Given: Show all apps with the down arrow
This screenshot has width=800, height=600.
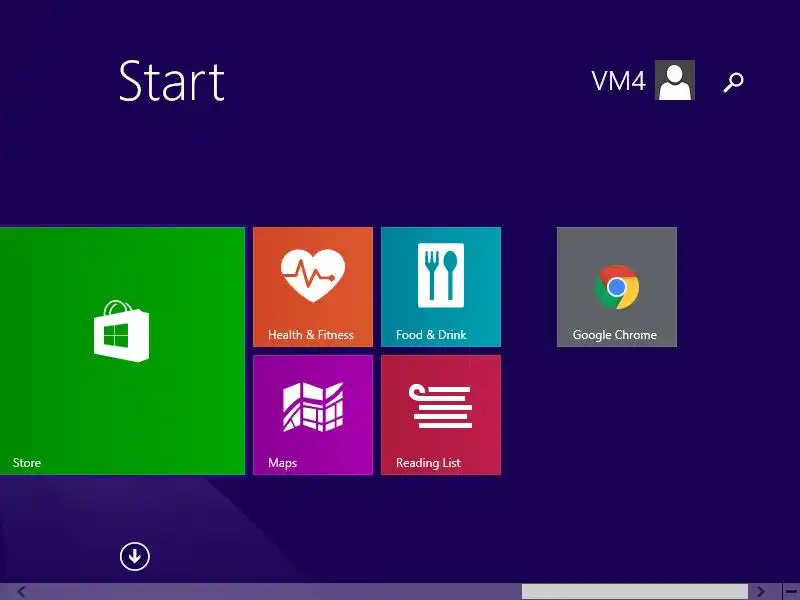Looking at the screenshot, I should [x=135, y=556].
